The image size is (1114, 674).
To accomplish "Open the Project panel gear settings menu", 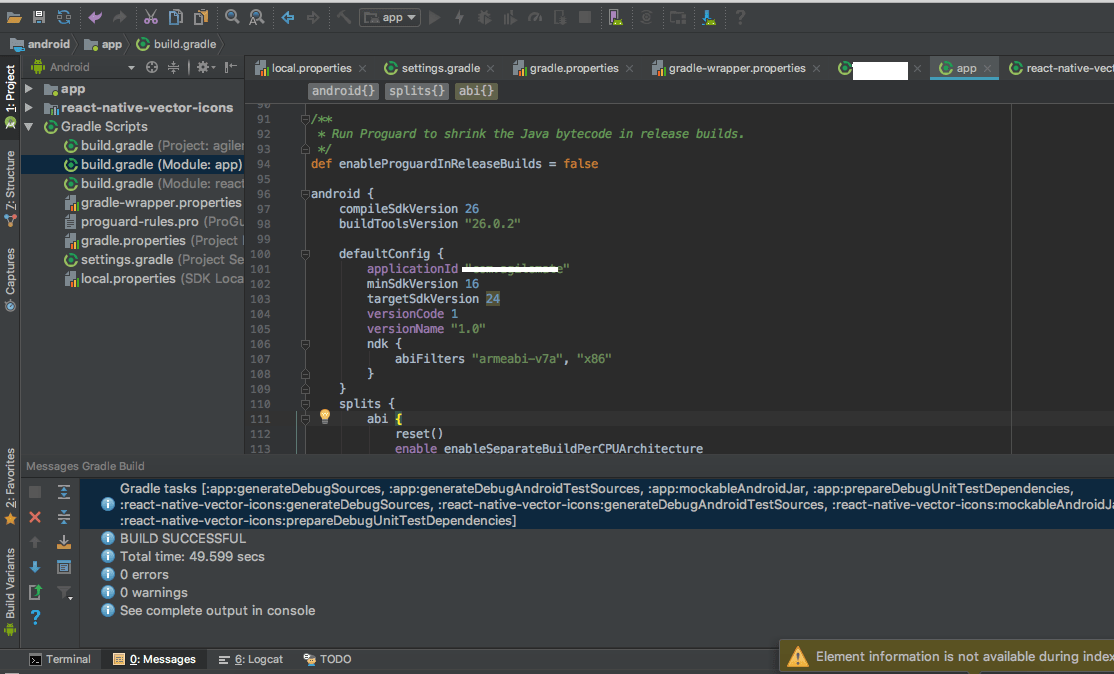I will pos(205,67).
